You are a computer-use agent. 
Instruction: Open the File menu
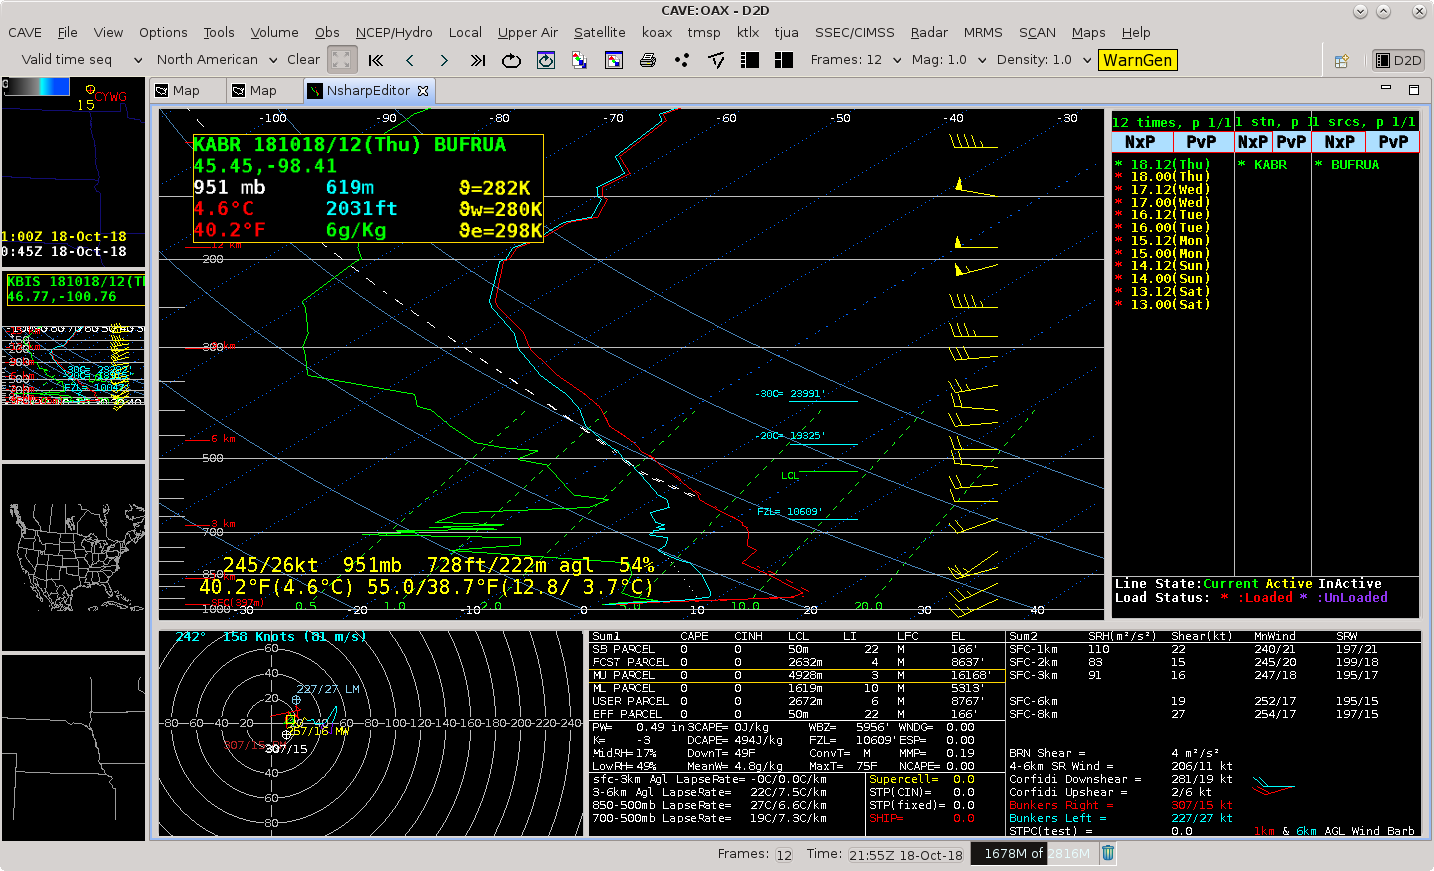[67, 32]
